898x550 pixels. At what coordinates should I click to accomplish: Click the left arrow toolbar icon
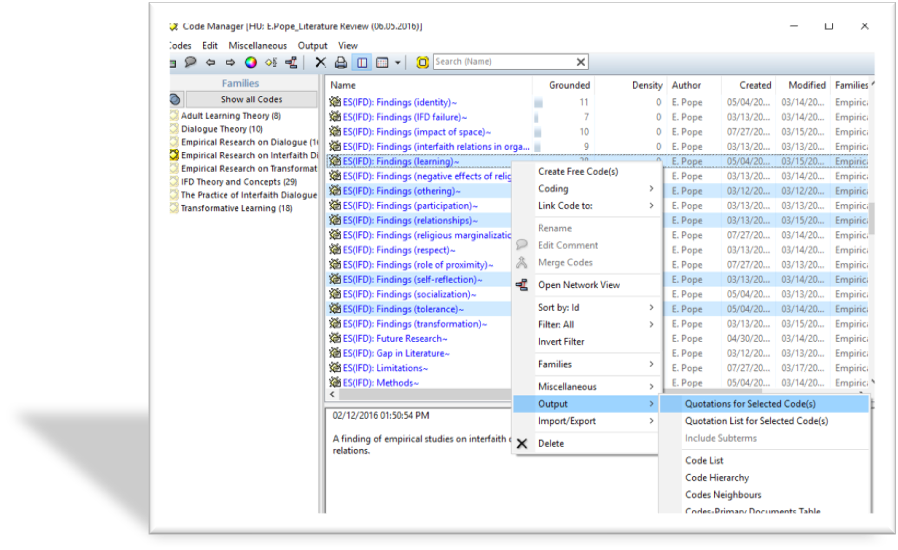tap(210, 62)
